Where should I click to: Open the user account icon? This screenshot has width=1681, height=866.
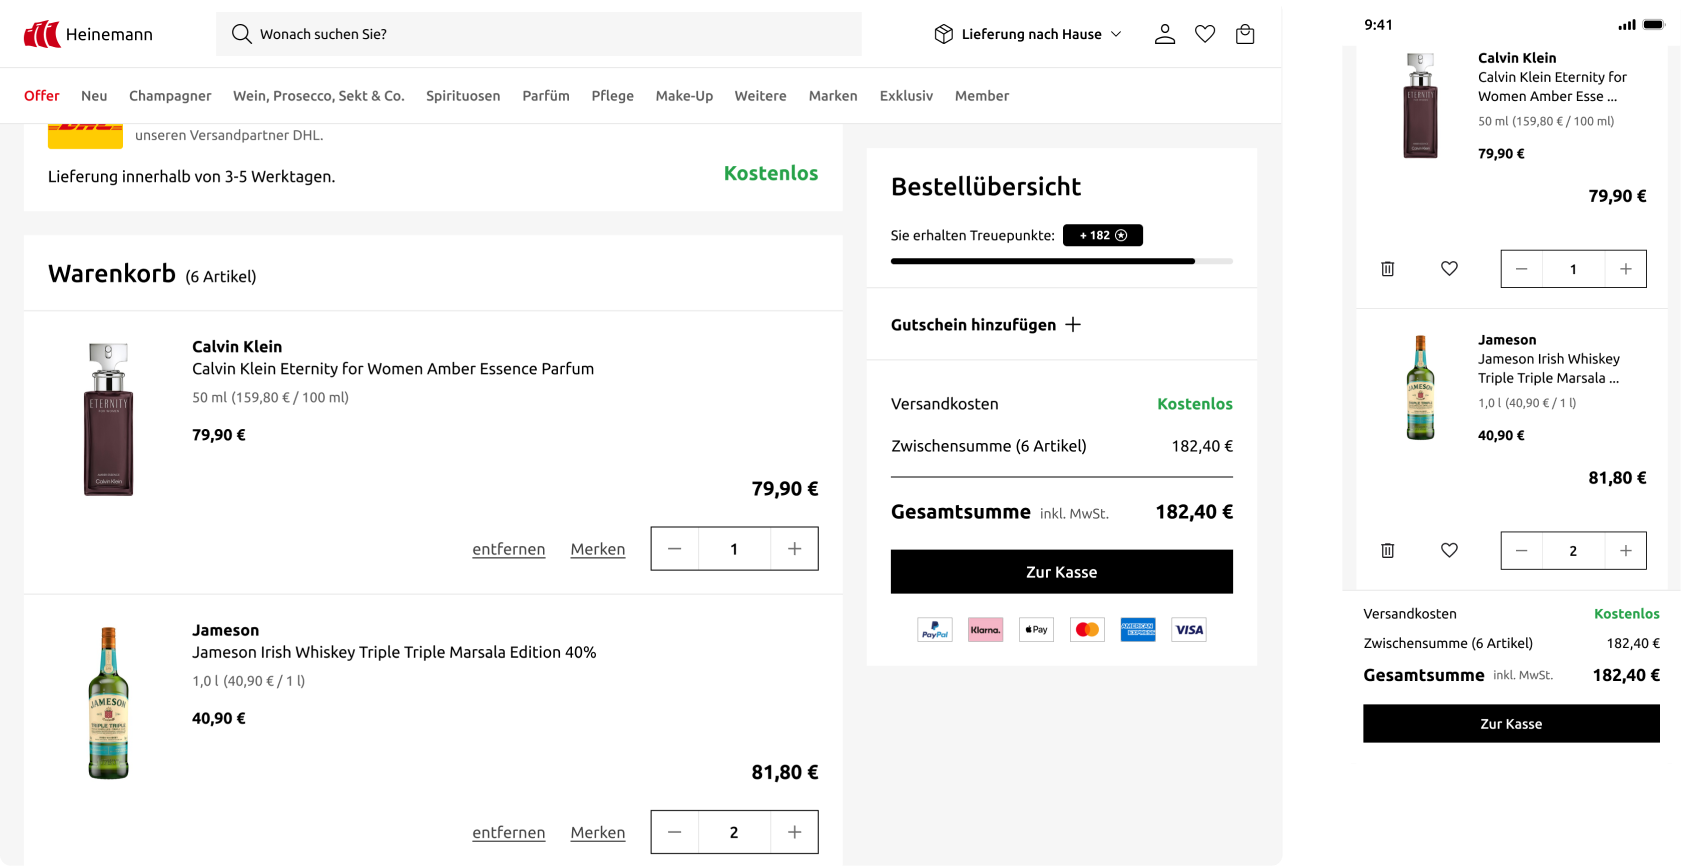[x=1165, y=34]
